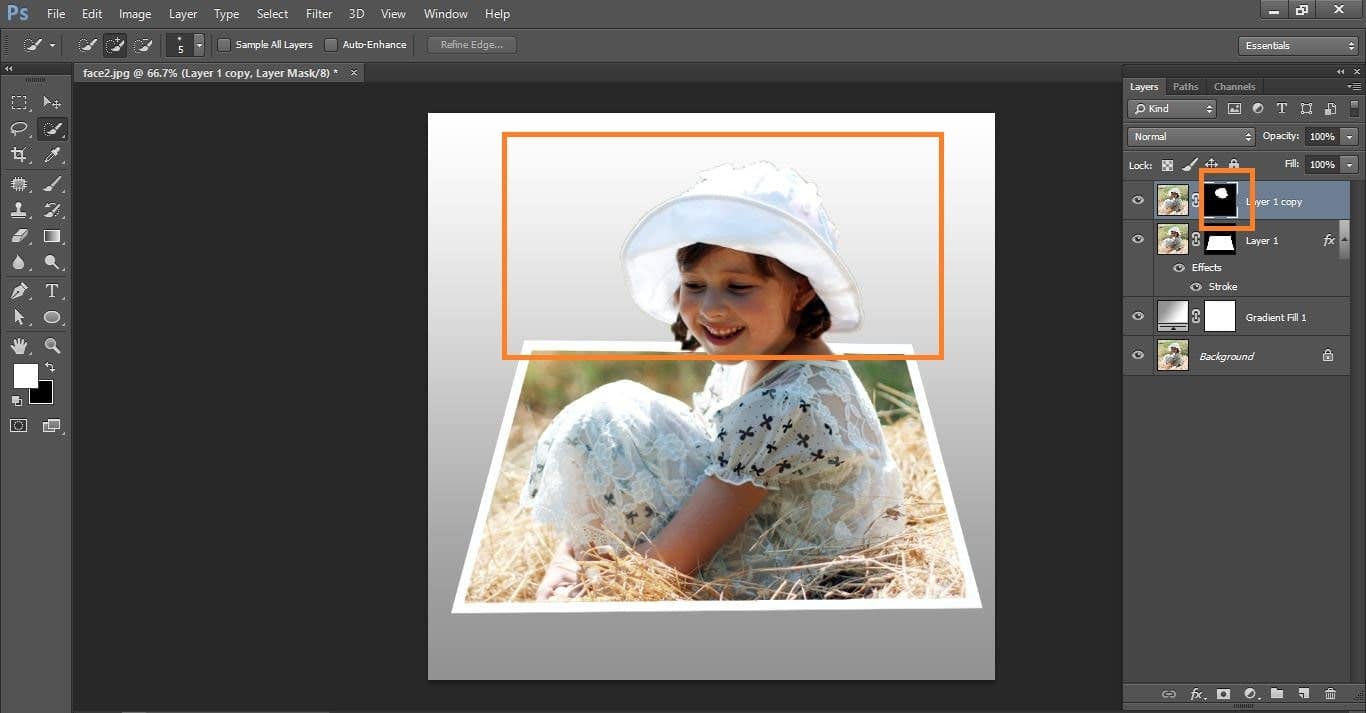The image size is (1366, 713).
Task: Select the Eyedropper tool
Action: pyautogui.click(x=52, y=155)
